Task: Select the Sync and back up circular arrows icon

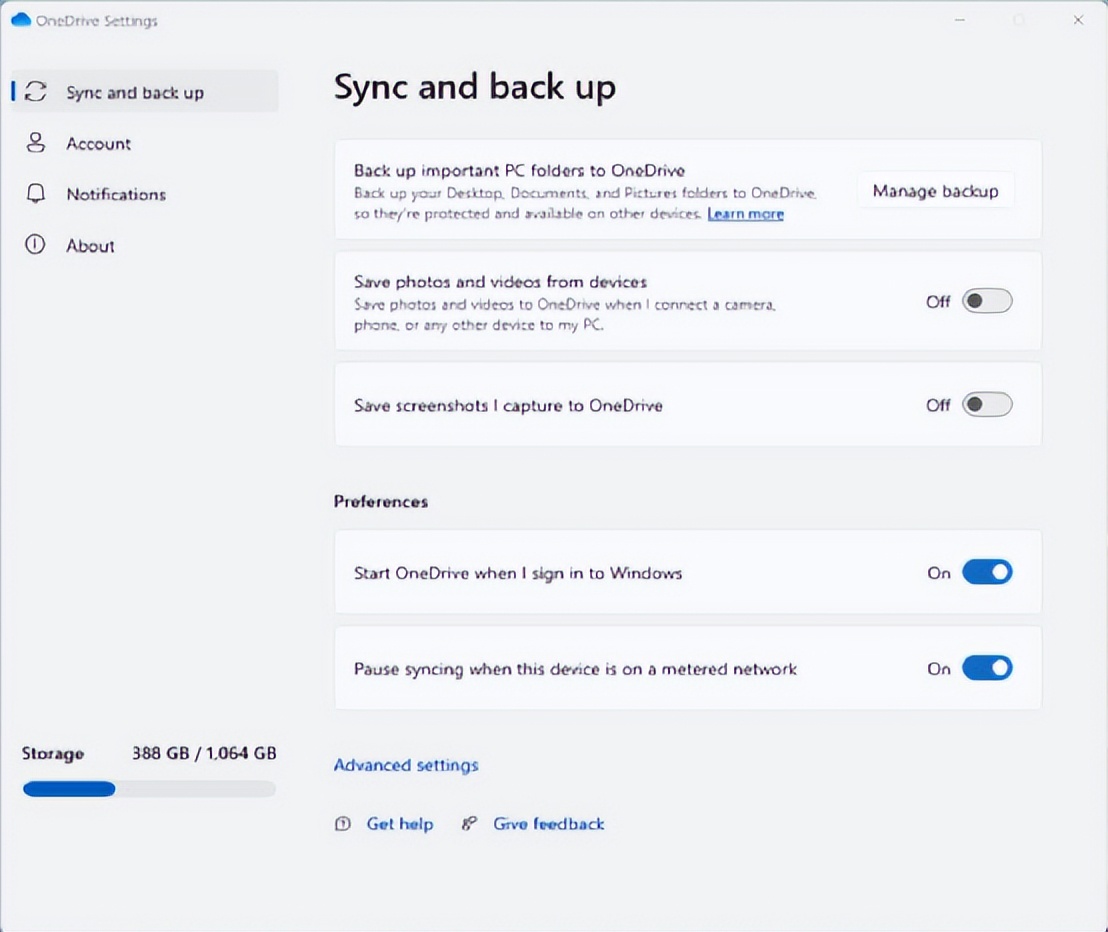Action: [36, 91]
